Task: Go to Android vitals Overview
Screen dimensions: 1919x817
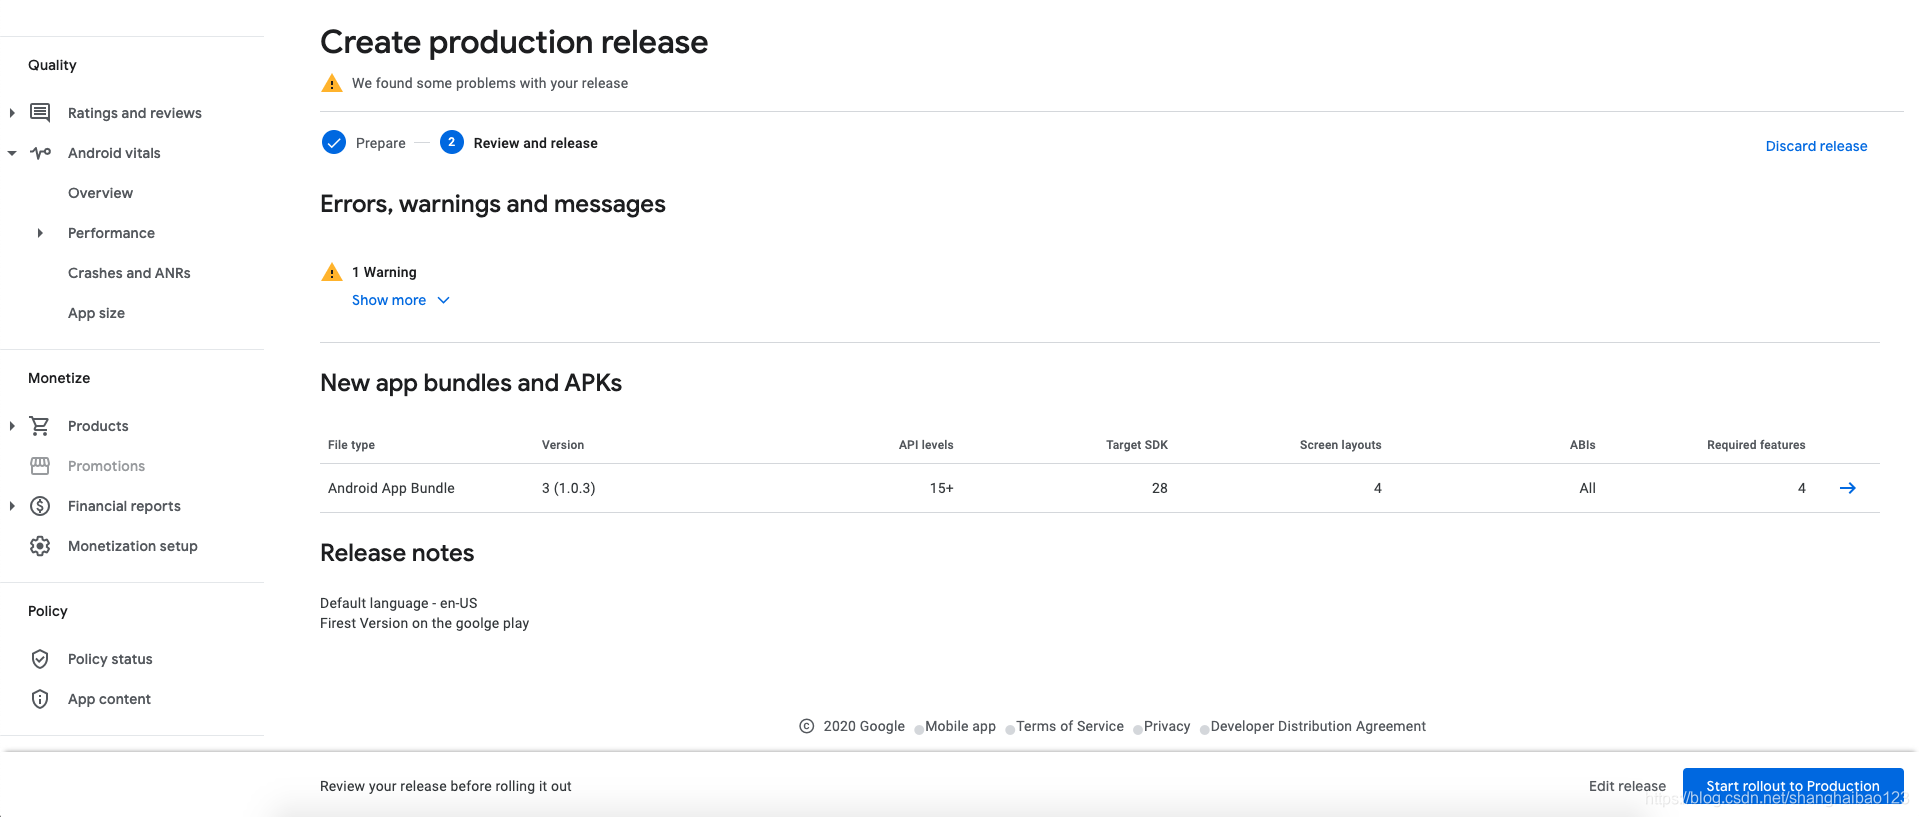Action: tap(100, 193)
